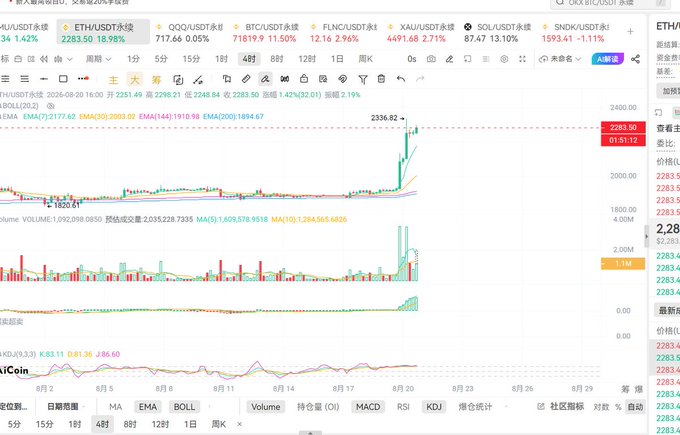Select the 15分 timeframe in the top bar

191,59
